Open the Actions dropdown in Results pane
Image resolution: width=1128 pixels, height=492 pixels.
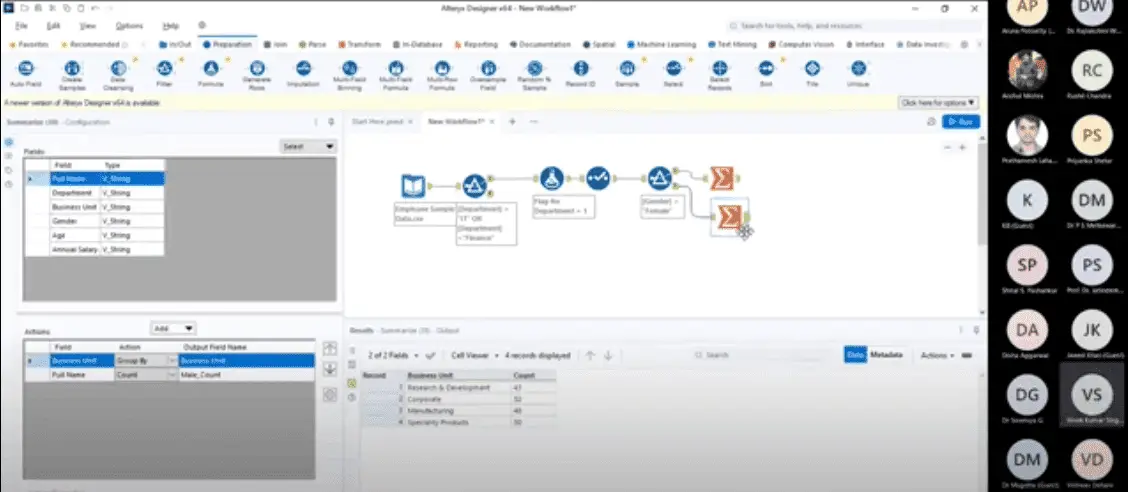(937, 355)
